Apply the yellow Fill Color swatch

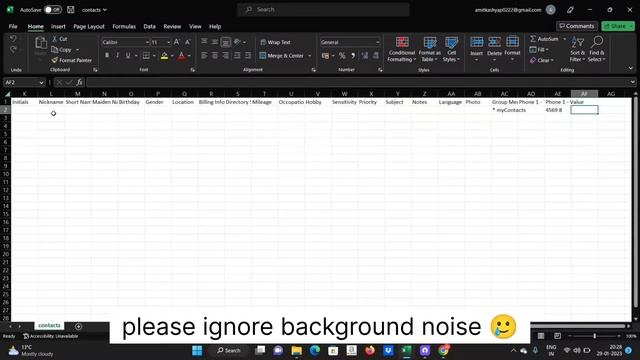(164, 56)
